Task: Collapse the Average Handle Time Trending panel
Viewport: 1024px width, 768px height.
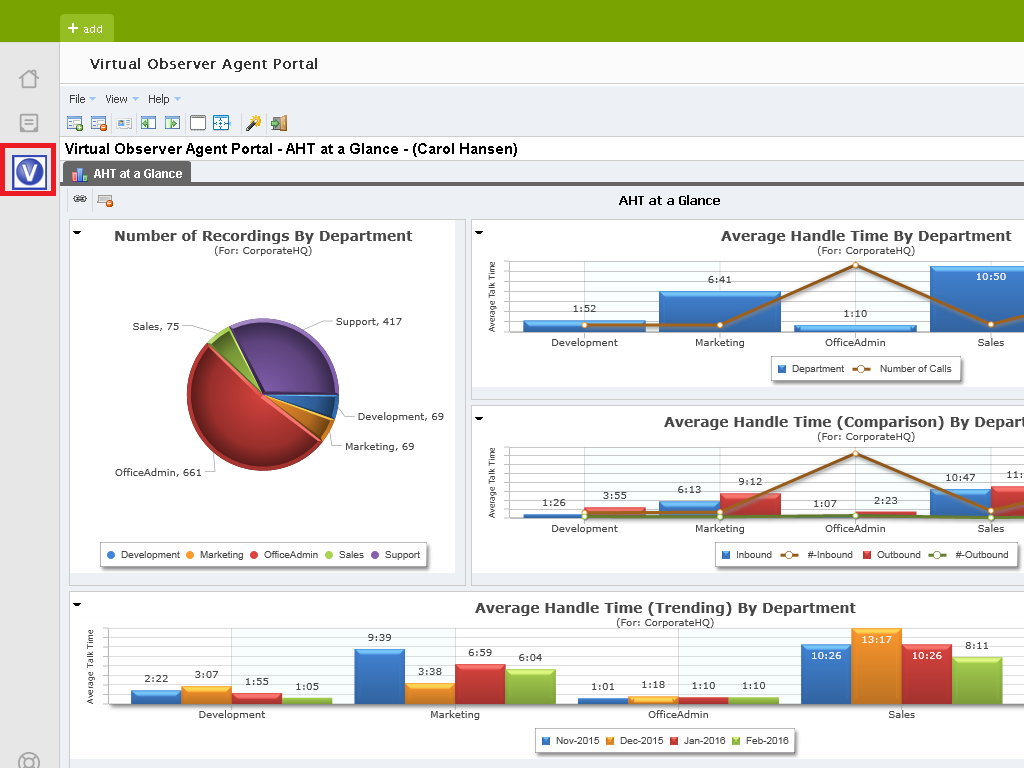Action: pyautogui.click(x=77, y=604)
